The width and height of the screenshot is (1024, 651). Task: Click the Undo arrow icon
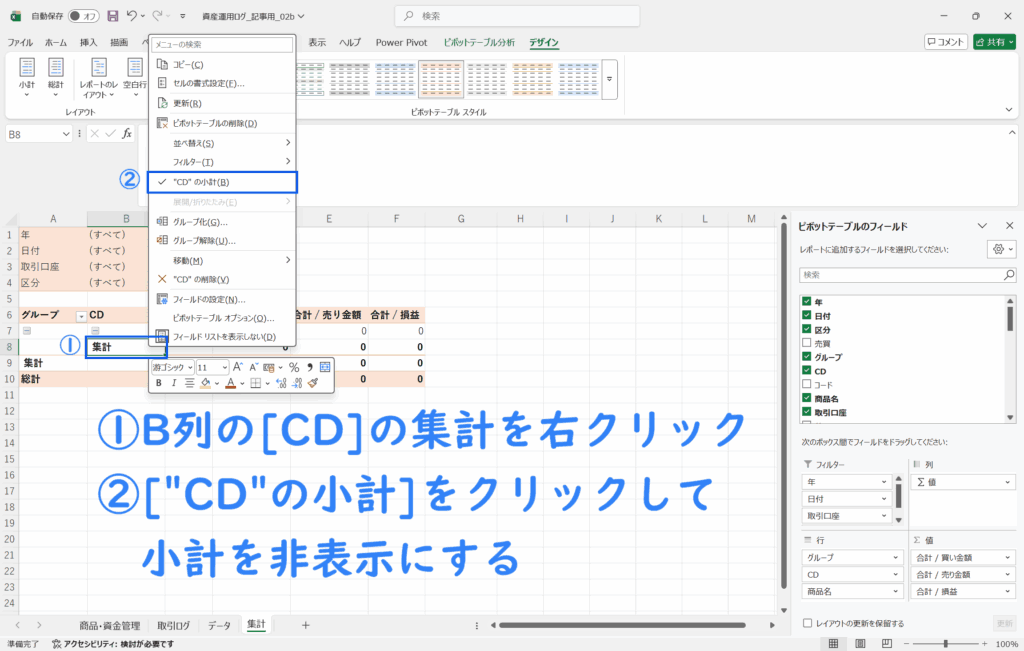[133, 17]
